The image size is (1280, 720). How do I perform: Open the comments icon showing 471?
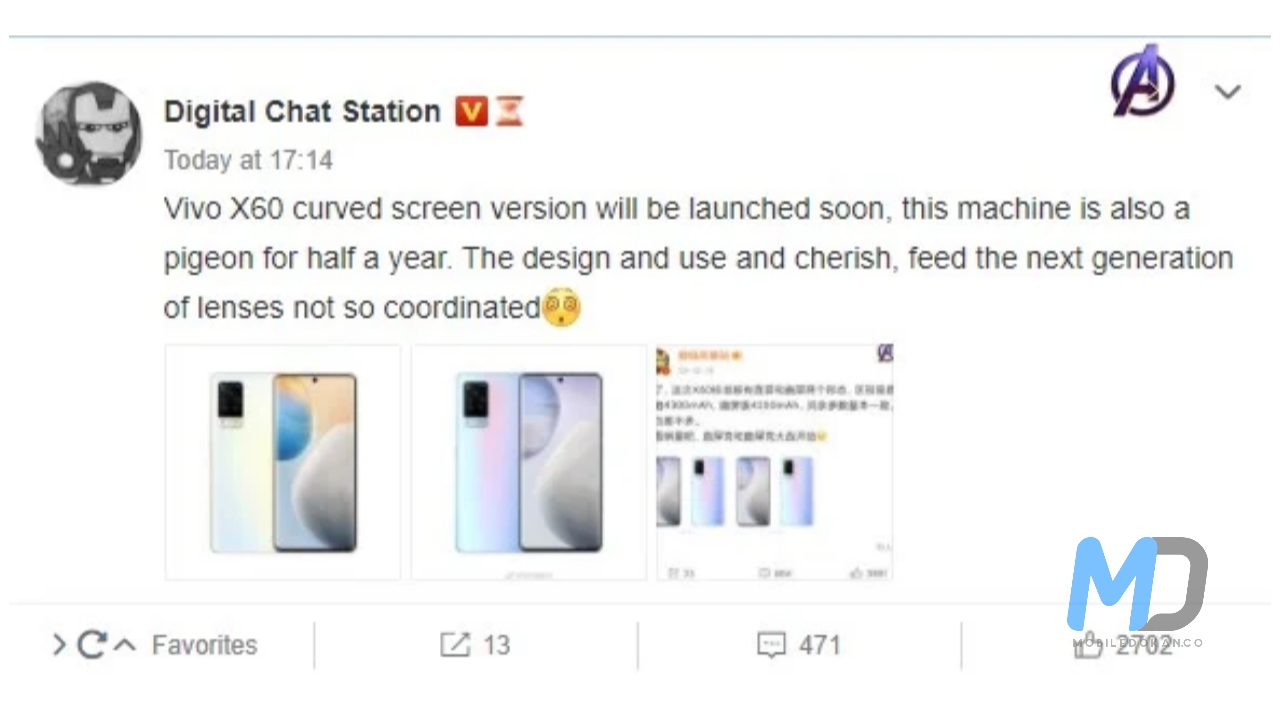[771, 645]
